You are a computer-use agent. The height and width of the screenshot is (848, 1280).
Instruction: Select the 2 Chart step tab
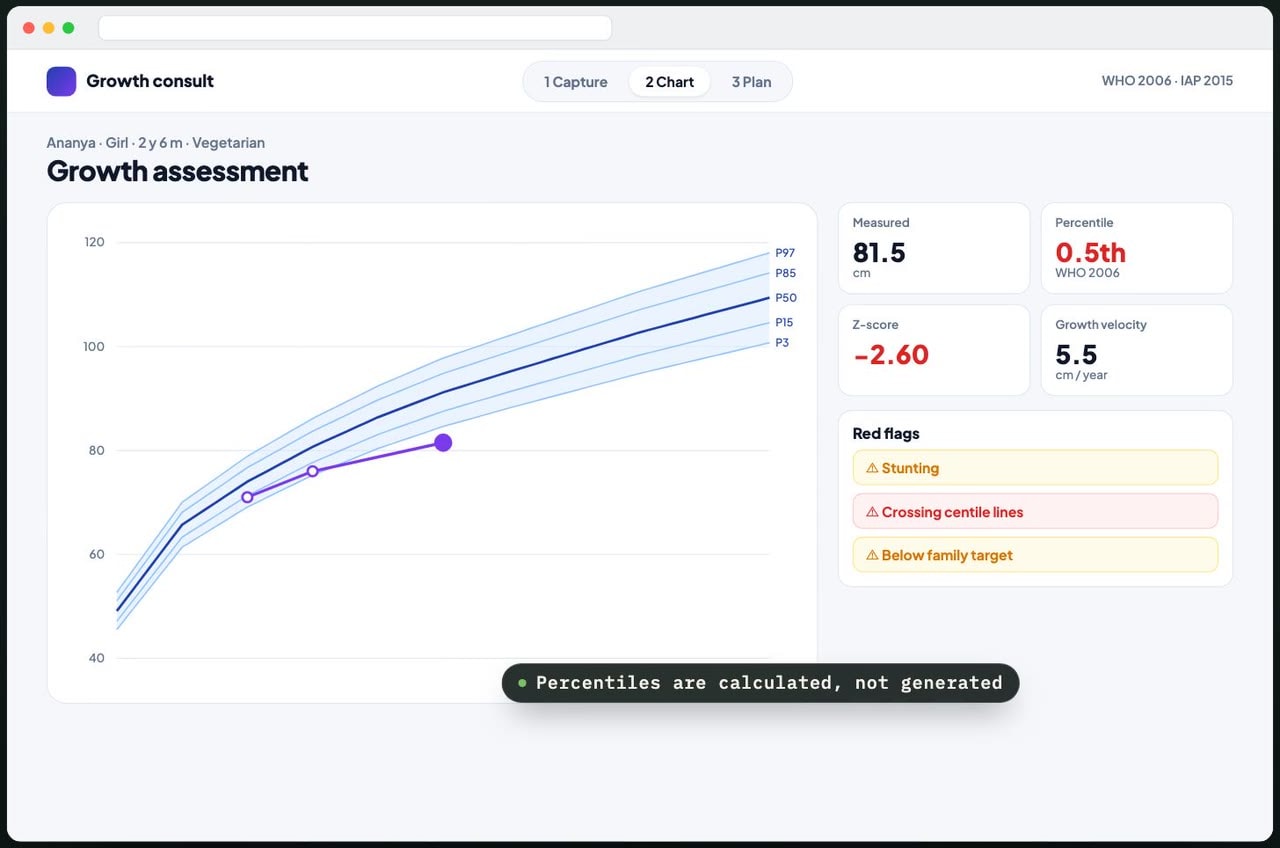pyautogui.click(x=669, y=82)
